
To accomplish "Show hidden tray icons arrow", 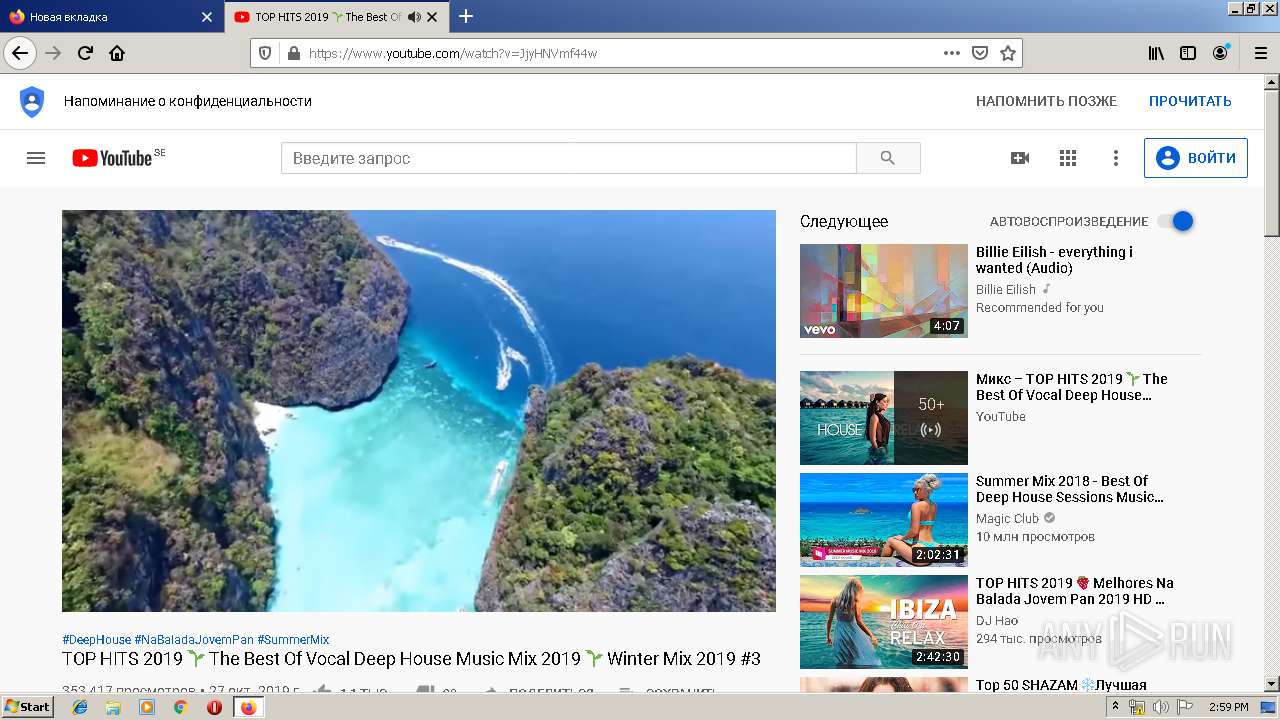I will point(1115,707).
